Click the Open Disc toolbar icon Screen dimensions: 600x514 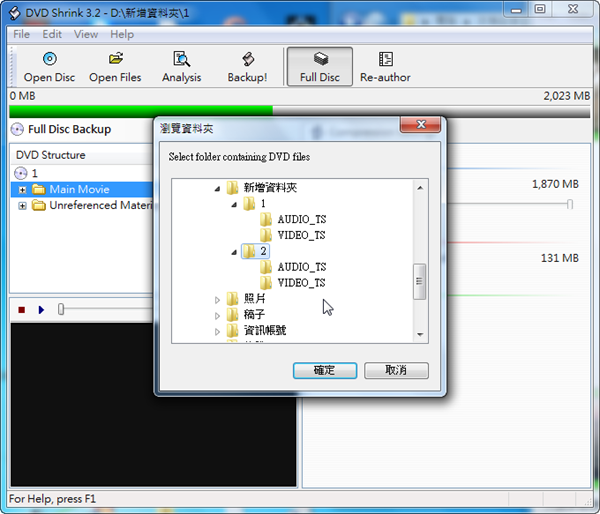coord(49,67)
